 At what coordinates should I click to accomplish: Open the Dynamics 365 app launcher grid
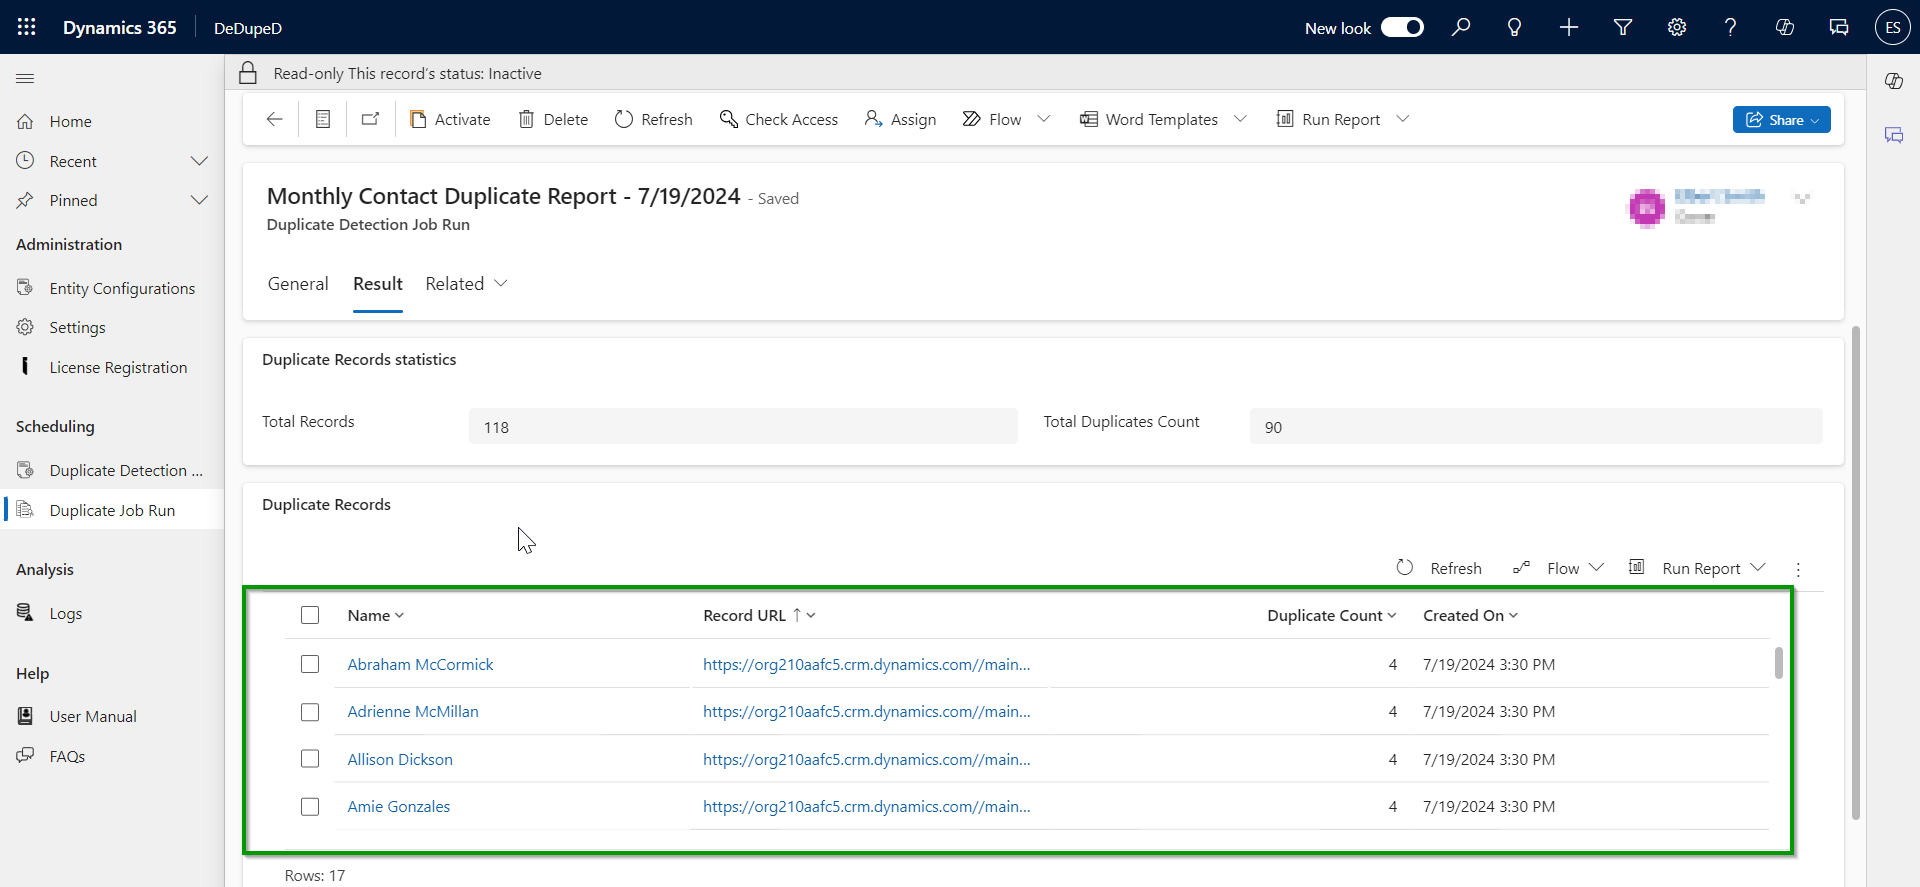pos(27,27)
